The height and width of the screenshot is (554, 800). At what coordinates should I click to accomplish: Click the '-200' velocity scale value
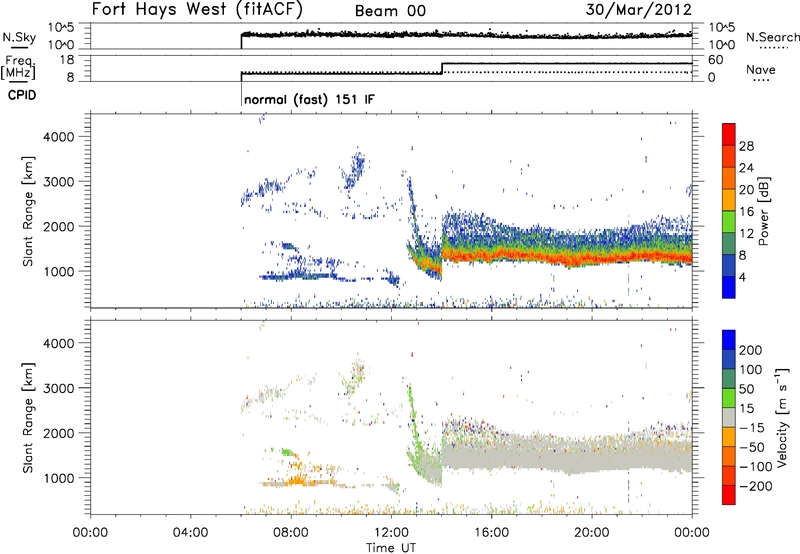click(755, 486)
